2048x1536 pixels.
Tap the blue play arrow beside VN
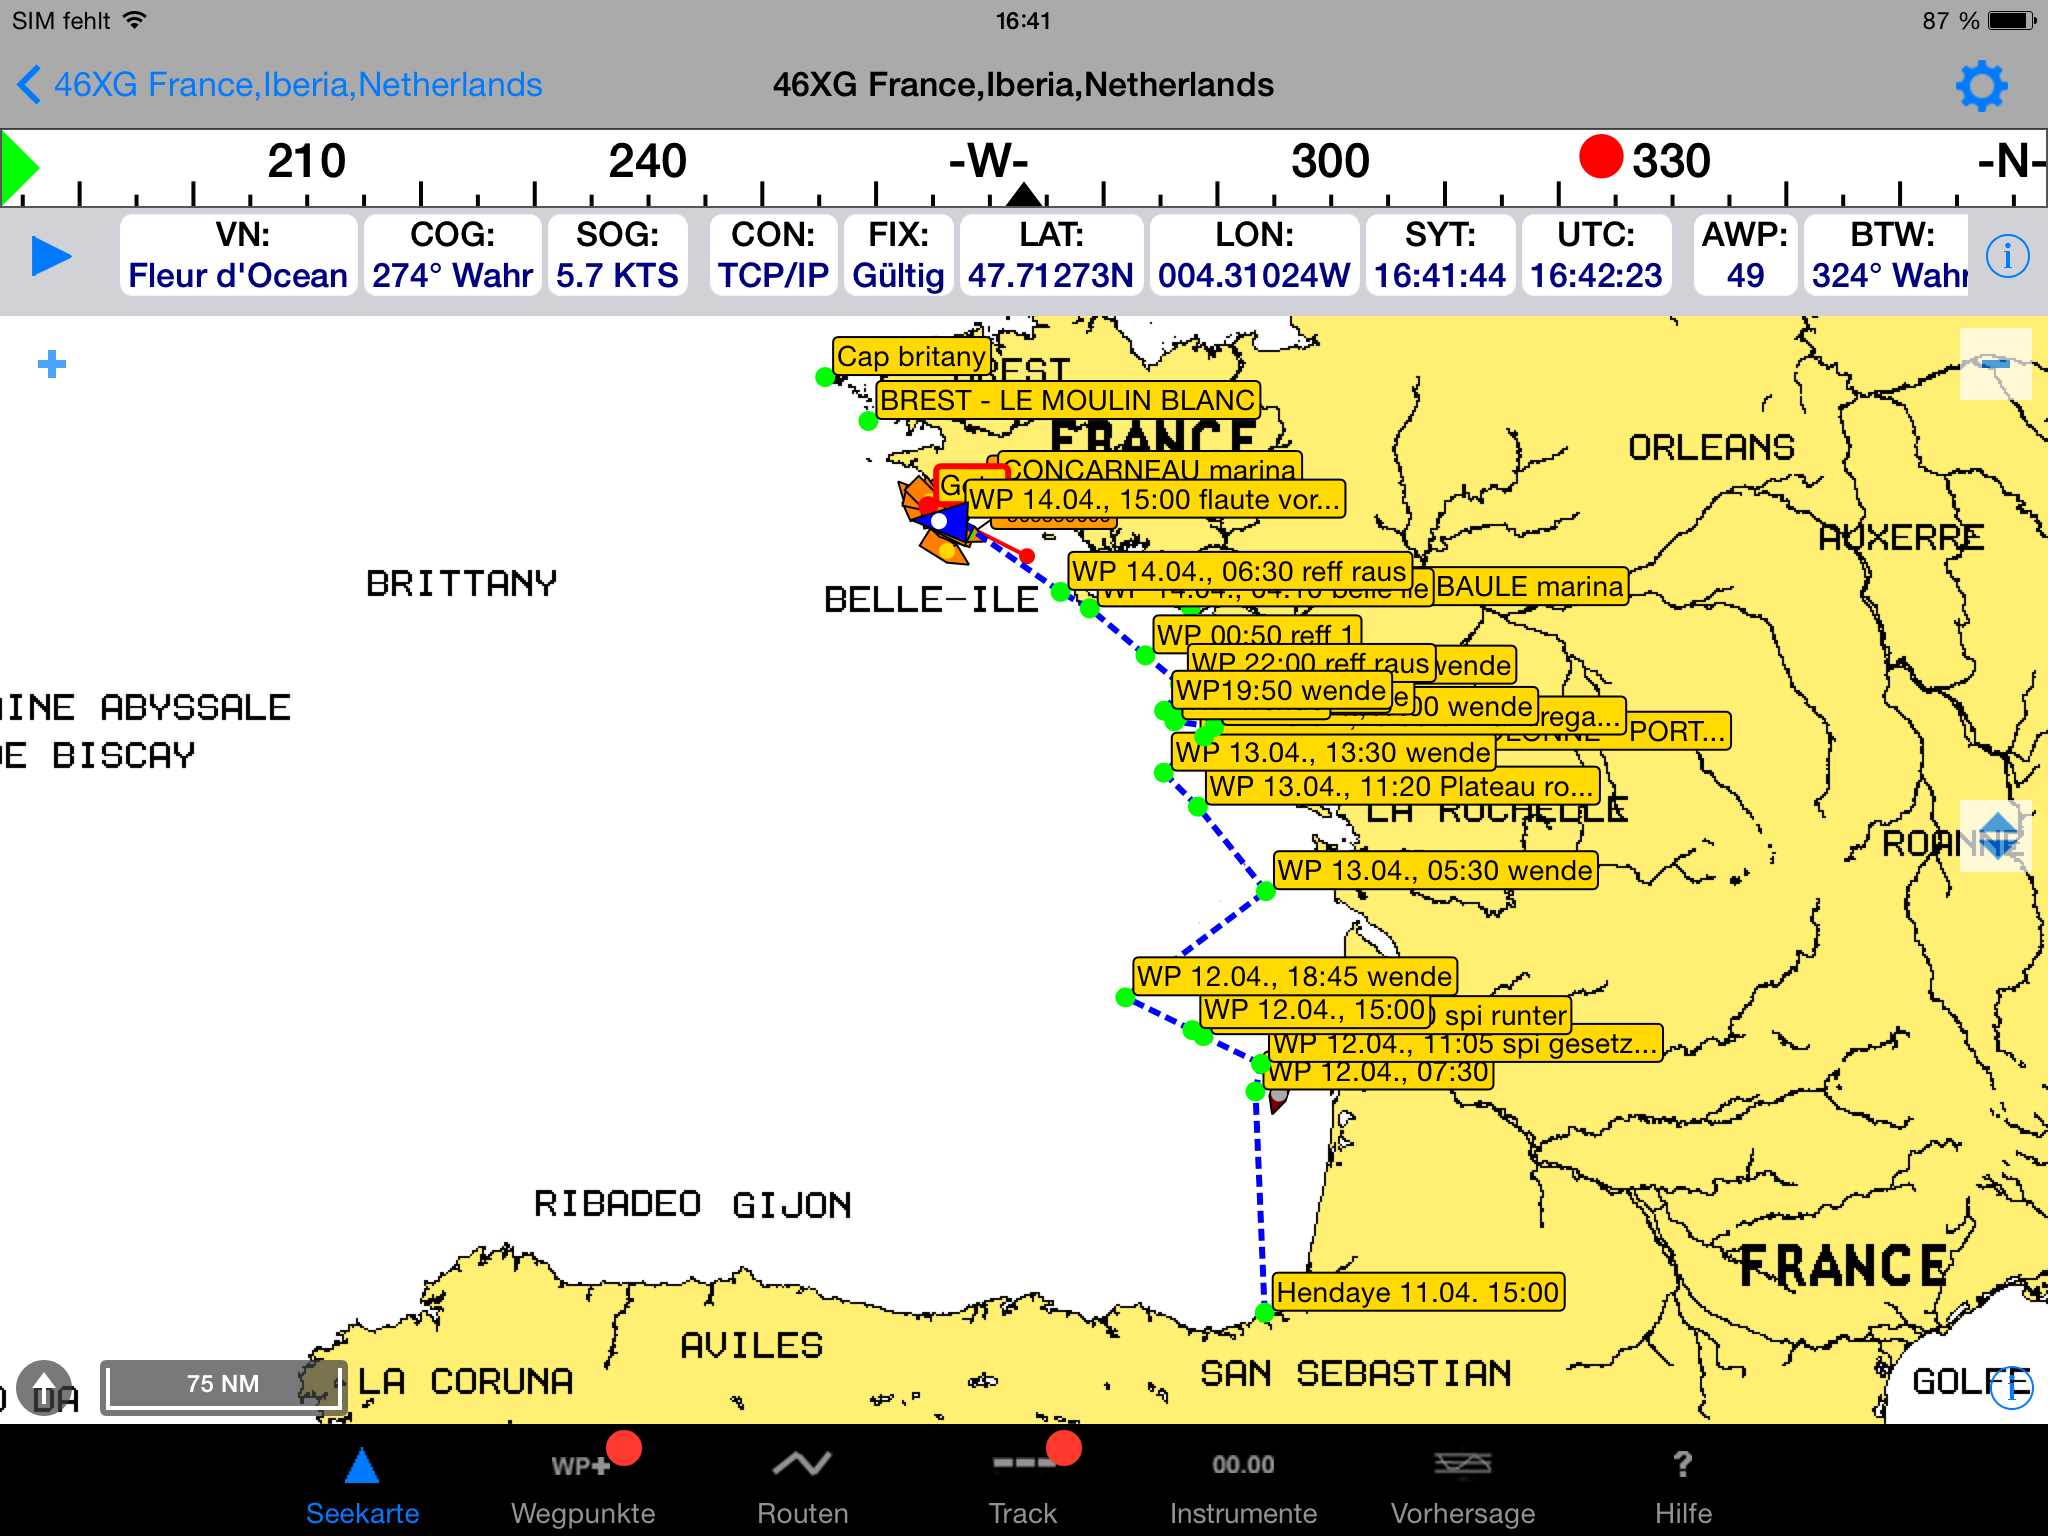coord(51,256)
